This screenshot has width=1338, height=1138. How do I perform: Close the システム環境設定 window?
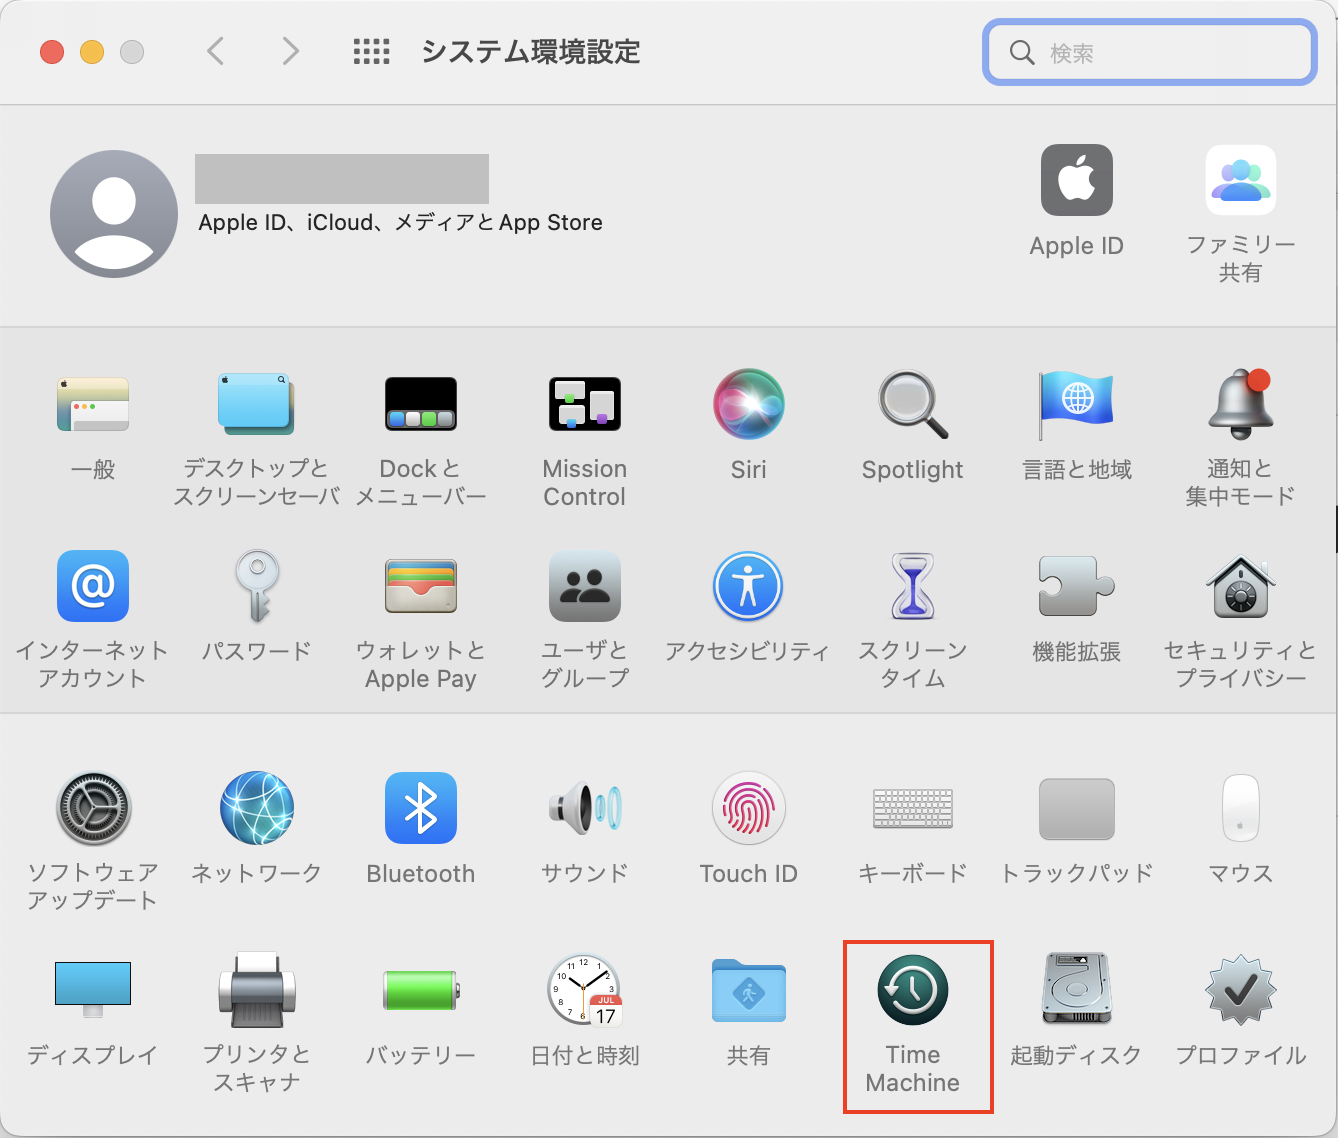[52, 52]
